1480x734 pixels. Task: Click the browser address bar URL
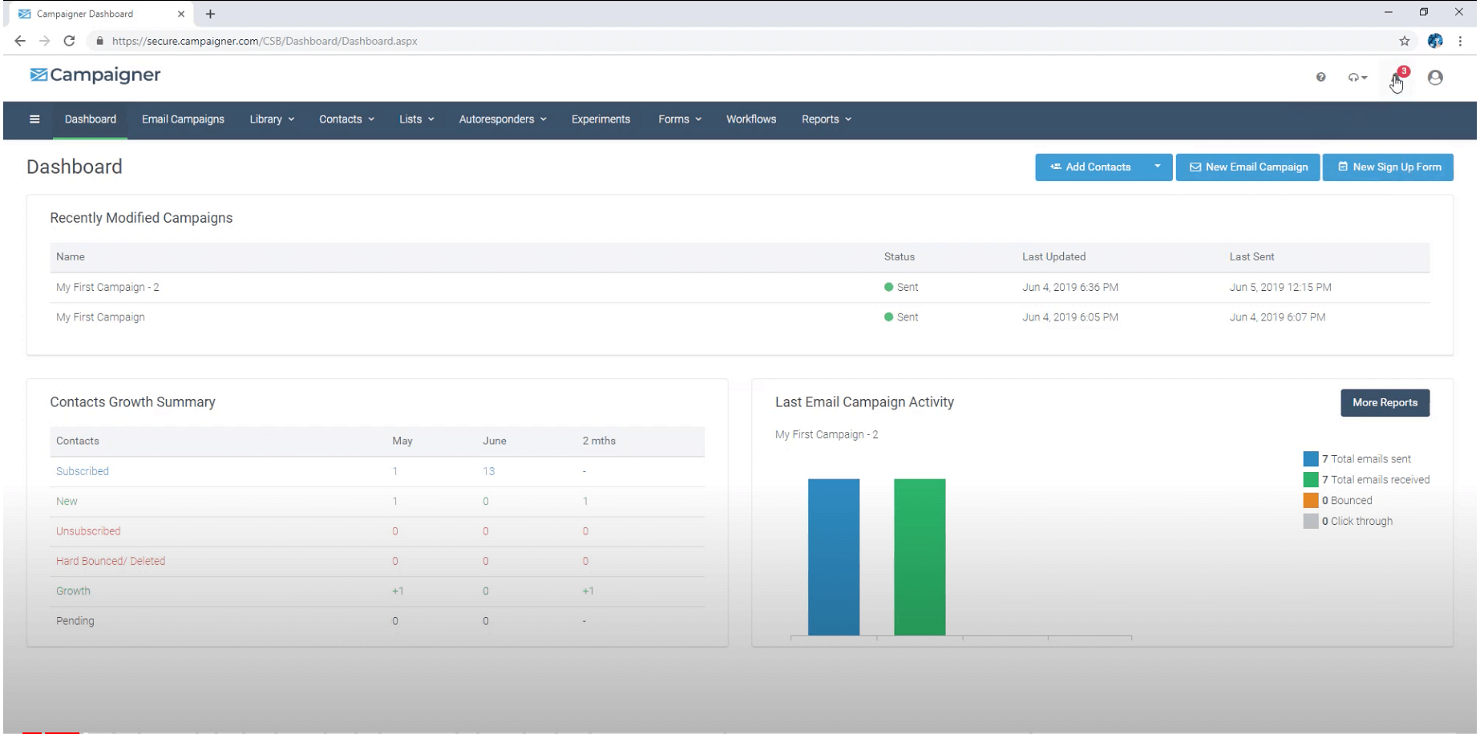264,41
